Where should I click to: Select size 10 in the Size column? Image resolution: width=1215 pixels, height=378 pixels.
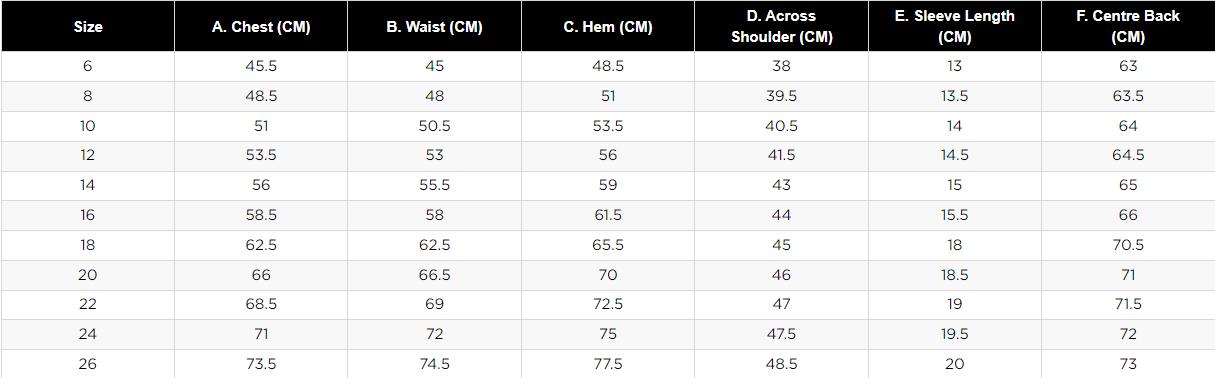pyautogui.click(x=88, y=126)
